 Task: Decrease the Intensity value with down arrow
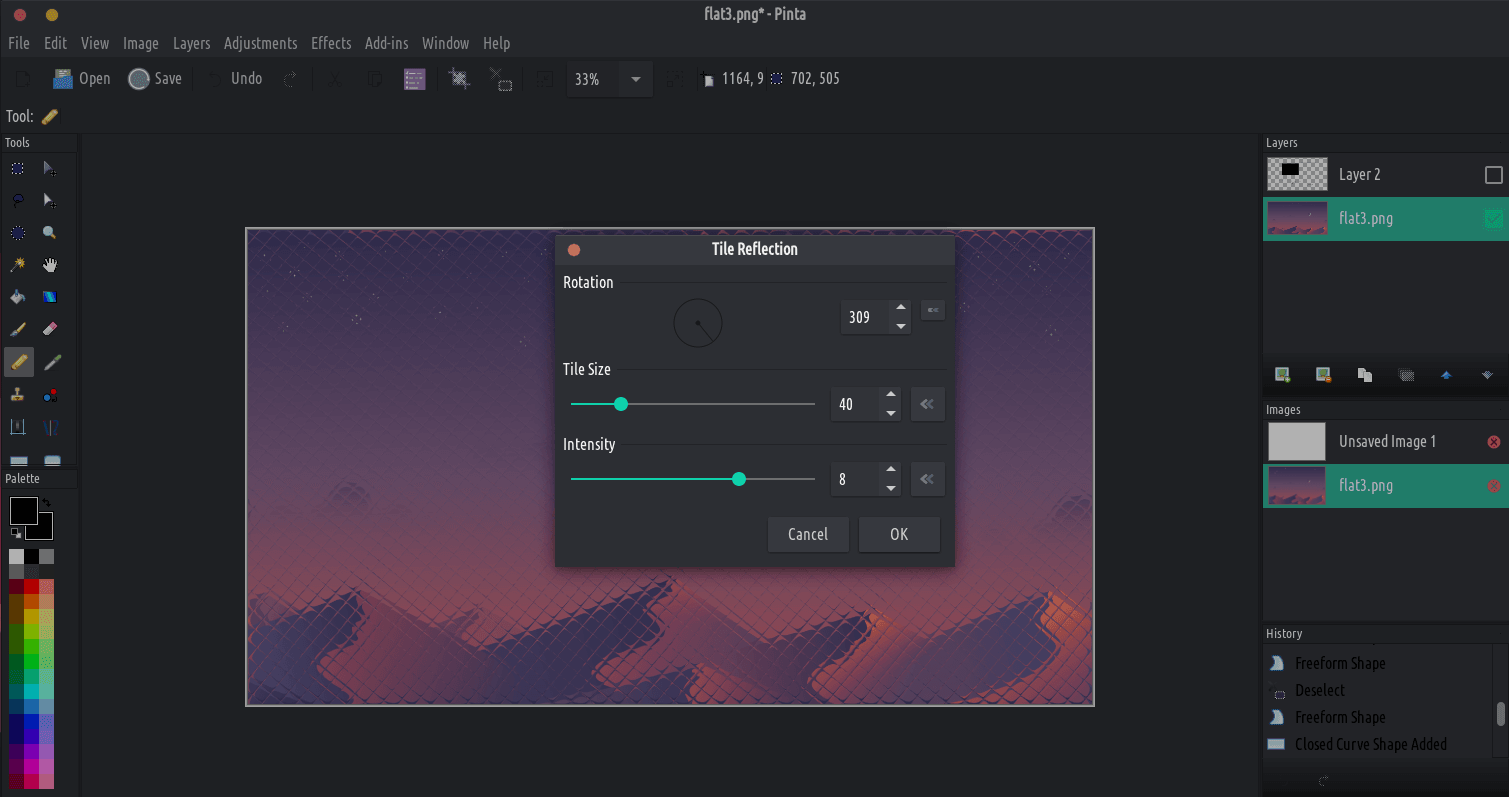890,489
